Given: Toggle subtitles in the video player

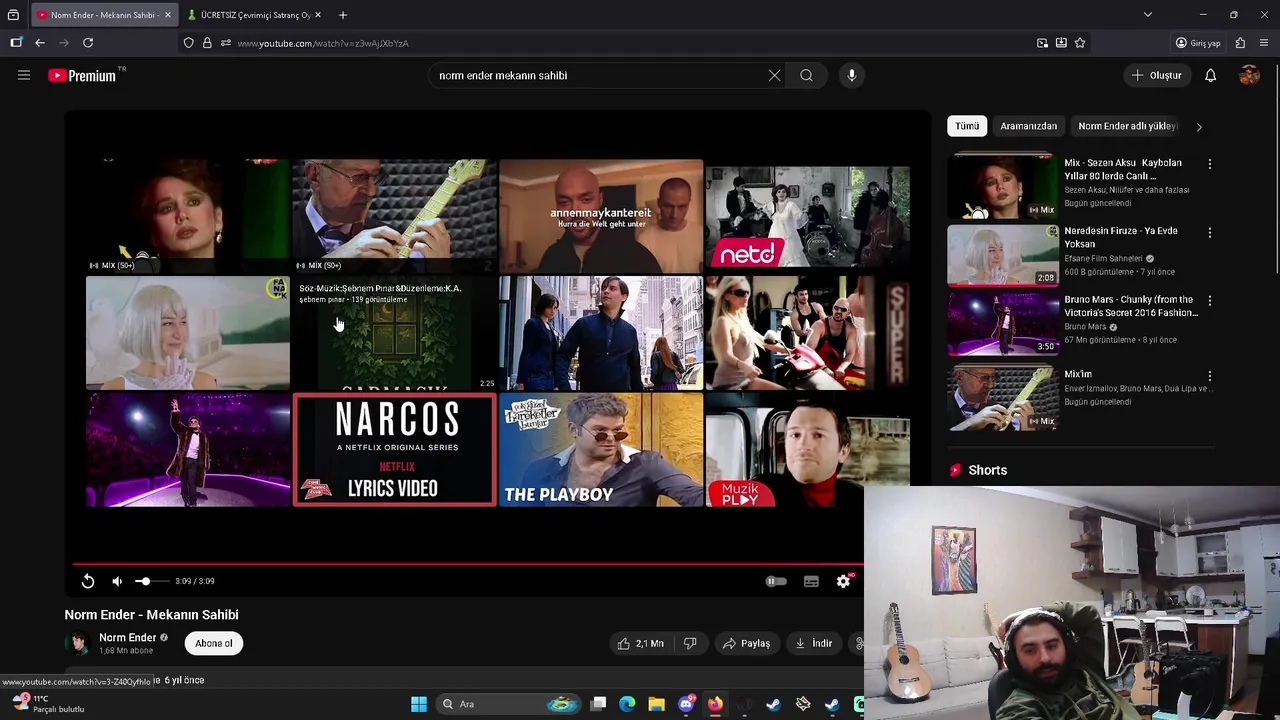Looking at the screenshot, I should click(x=811, y=581).
